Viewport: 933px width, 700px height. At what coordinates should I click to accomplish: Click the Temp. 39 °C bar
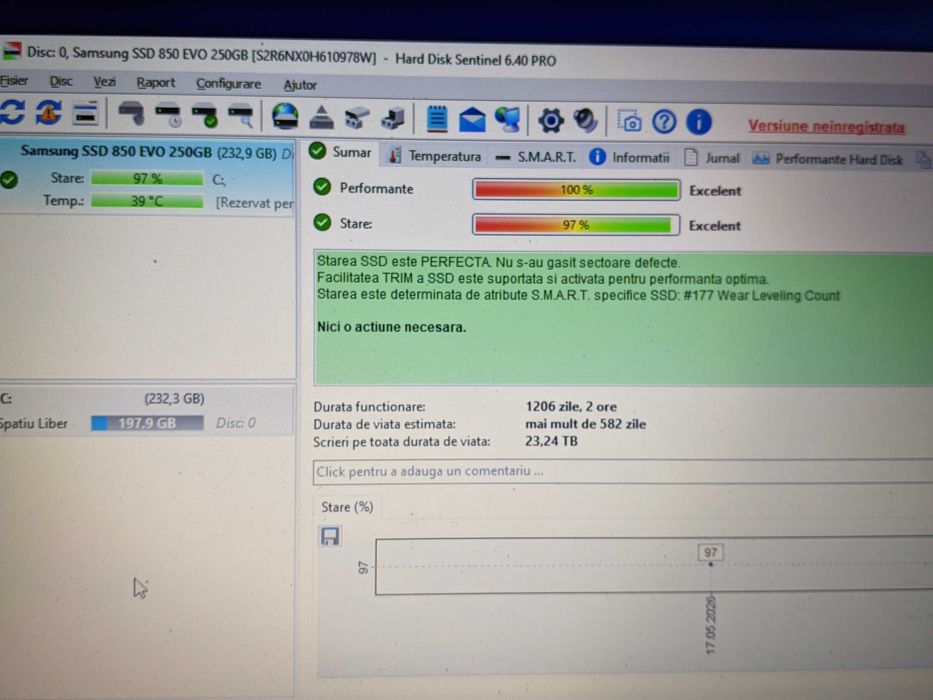tap(147, 201)
